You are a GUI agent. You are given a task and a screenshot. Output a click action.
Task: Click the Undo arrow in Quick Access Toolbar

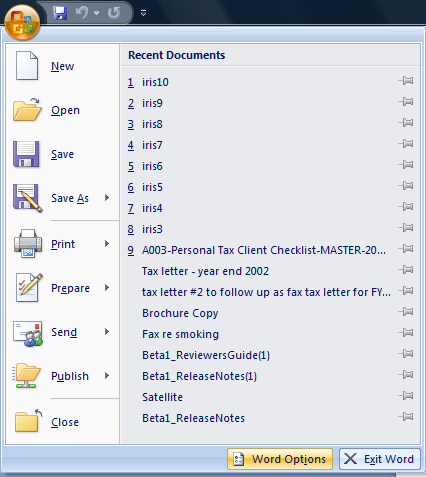[x=82, y=13]
